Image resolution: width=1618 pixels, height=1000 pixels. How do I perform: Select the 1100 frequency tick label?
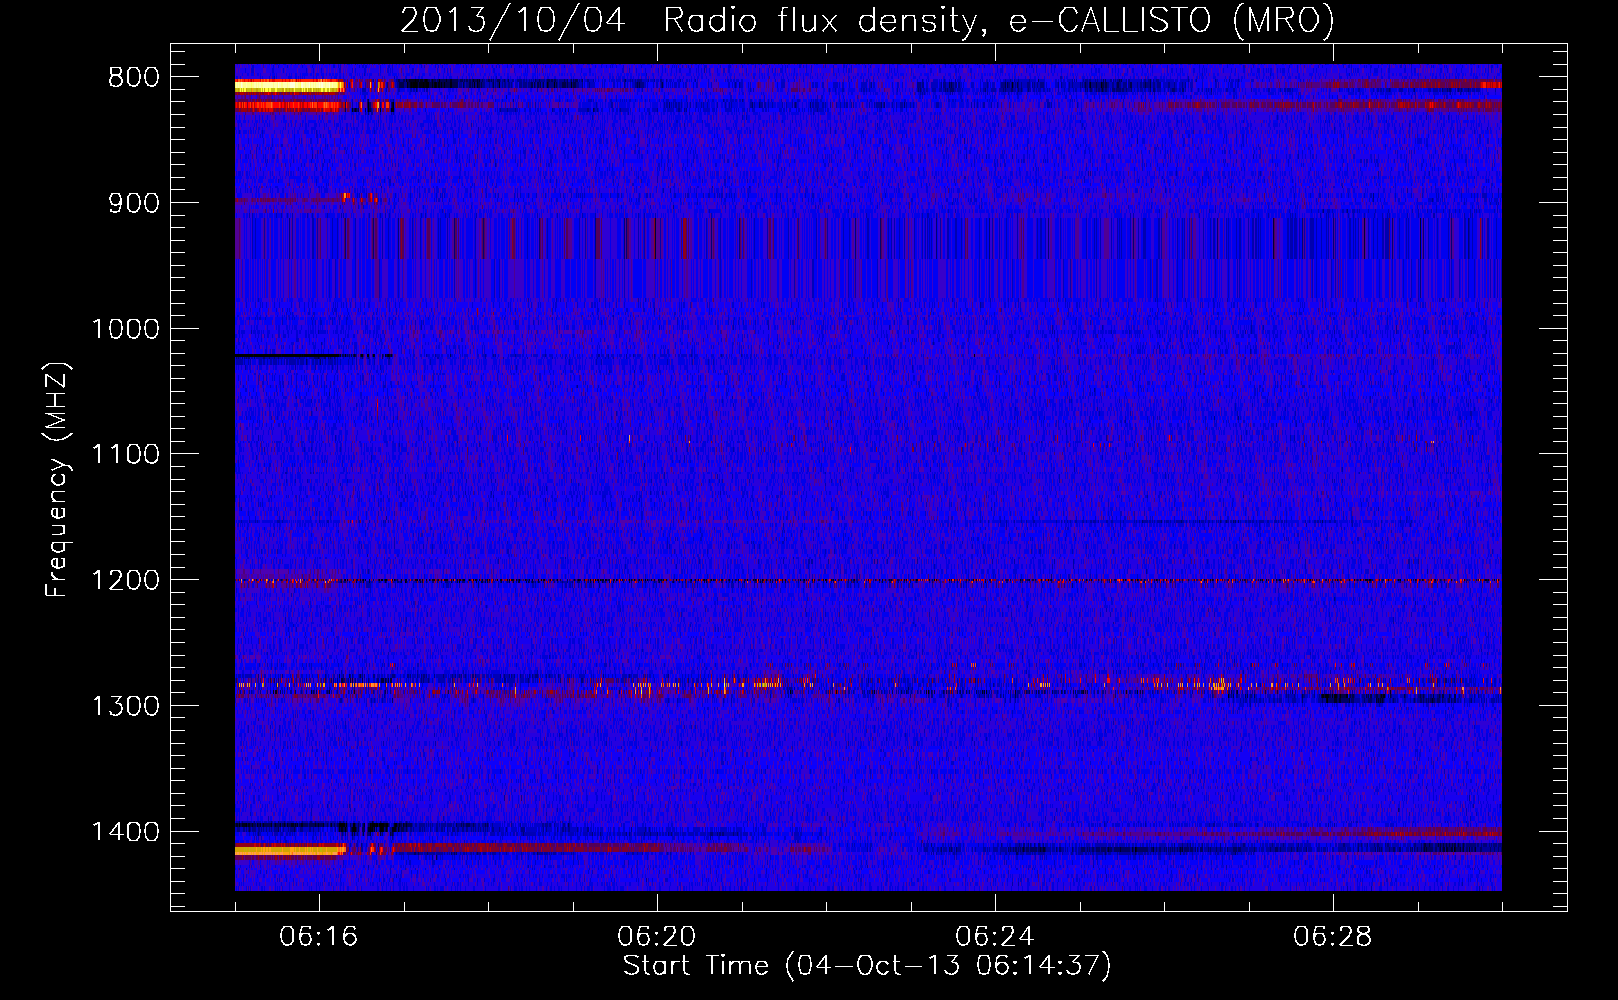pos(125,455)
